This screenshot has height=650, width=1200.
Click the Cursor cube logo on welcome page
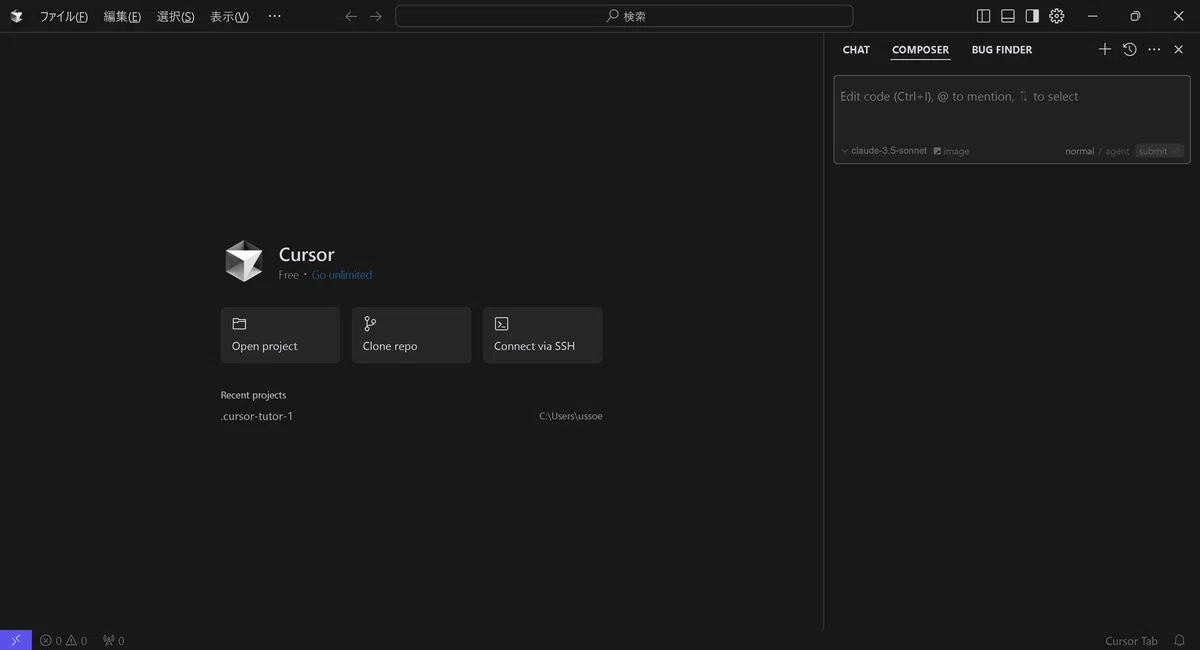(244, 262)
